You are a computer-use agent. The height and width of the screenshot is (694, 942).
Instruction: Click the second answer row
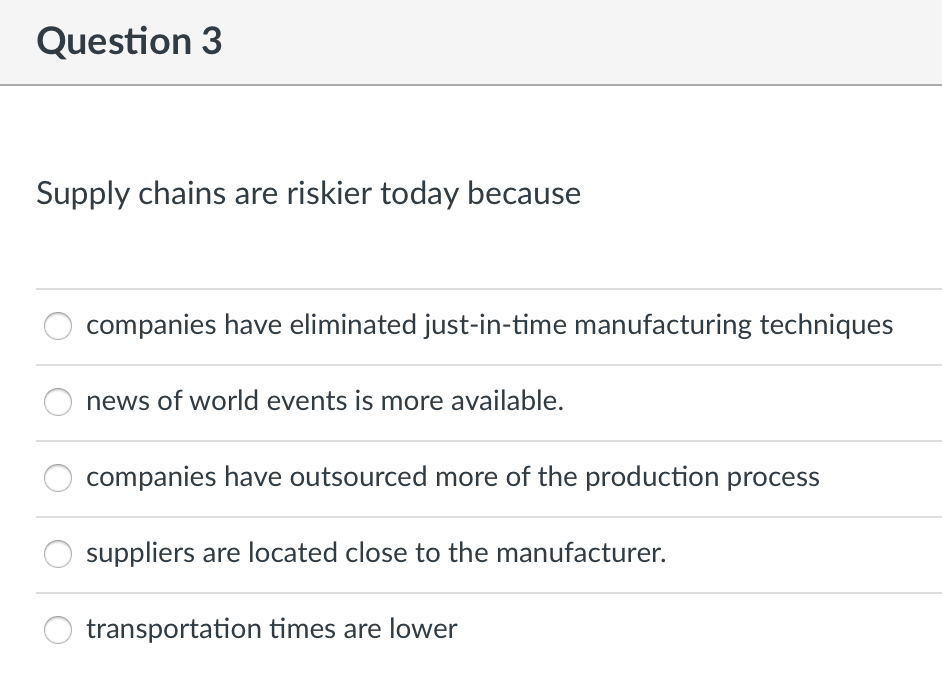pyautogui.click(x=471, y=402)
